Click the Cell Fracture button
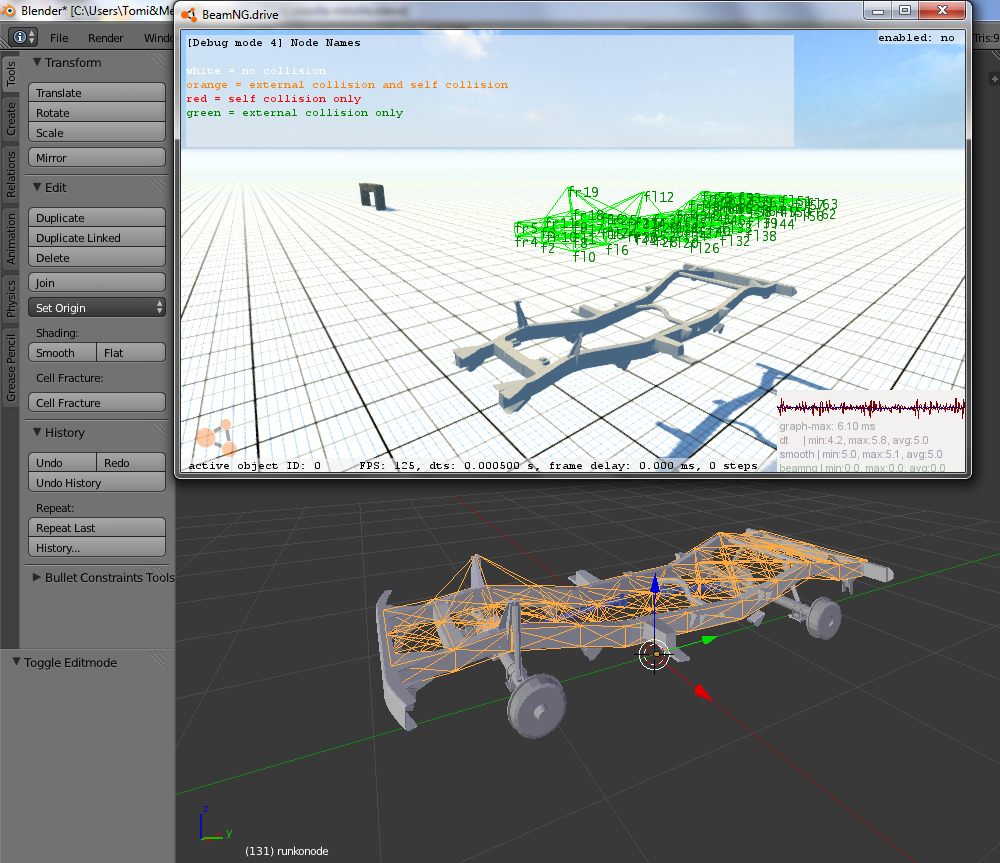 pos(97,402)
